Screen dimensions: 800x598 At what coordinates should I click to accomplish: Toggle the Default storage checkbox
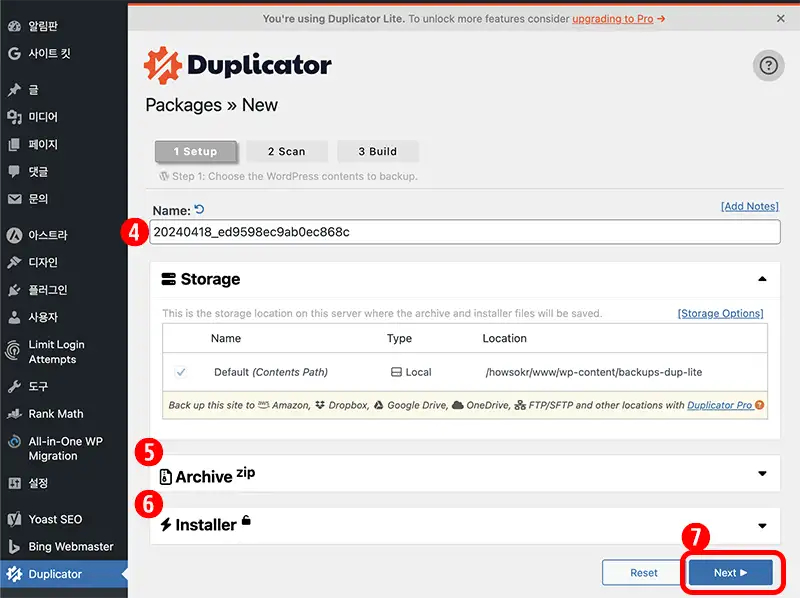click(181, 372)
